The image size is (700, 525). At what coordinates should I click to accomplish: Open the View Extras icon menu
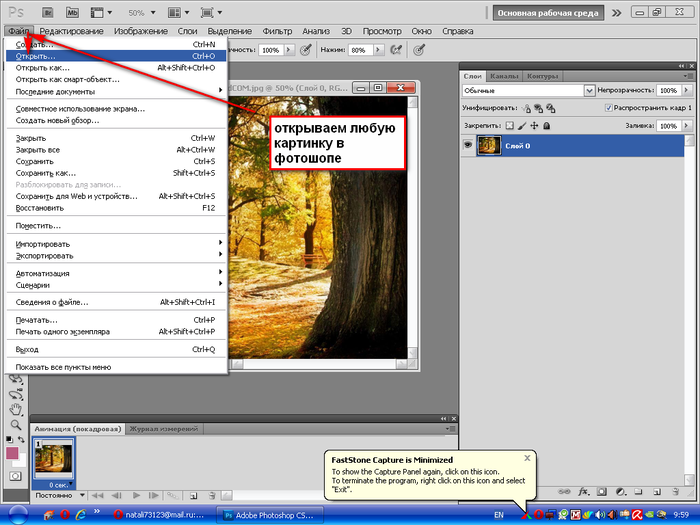tap(101, 12)
